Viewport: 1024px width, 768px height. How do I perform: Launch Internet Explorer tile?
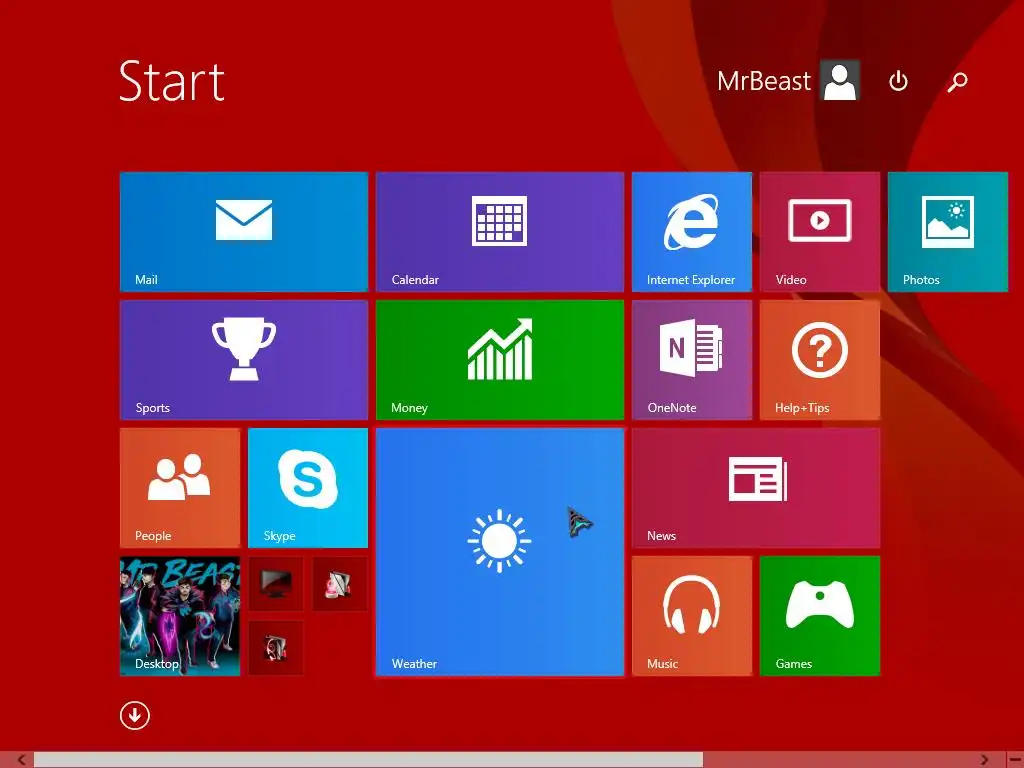(692, 232)
